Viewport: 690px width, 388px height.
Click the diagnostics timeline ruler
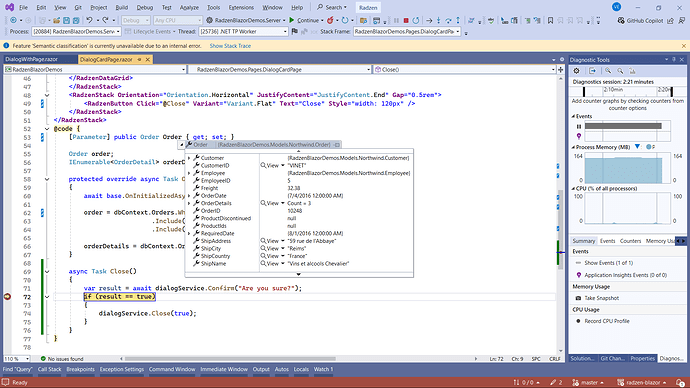(x=628, y=92)
